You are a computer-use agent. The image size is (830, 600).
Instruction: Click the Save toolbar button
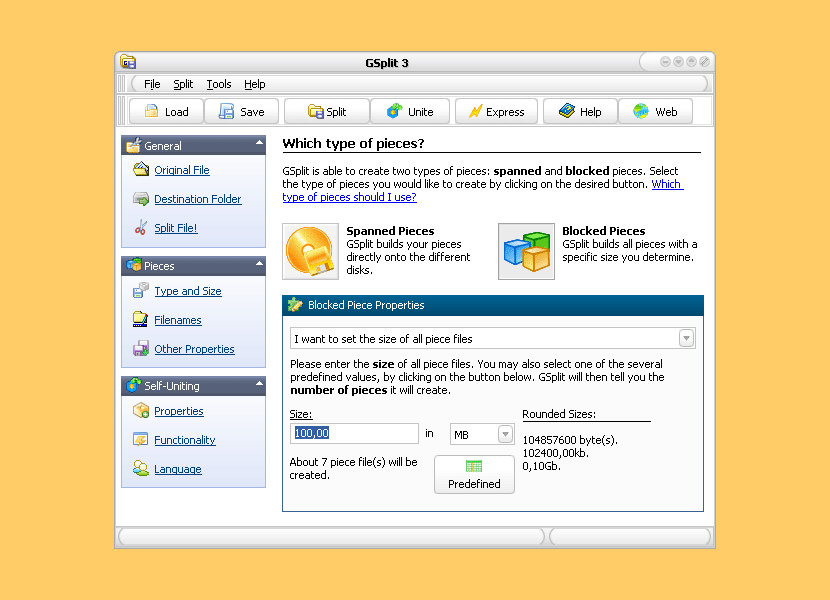click(x=241, y=111)
